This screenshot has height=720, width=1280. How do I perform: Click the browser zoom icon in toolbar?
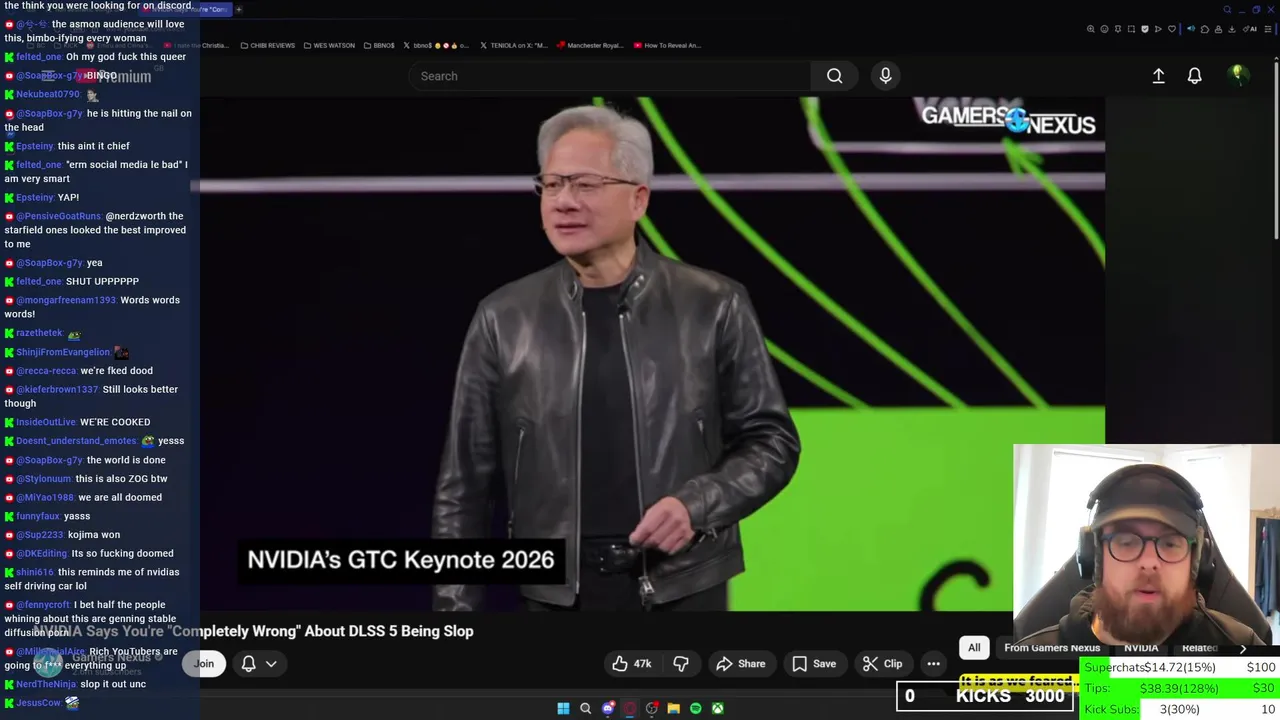1090,29
